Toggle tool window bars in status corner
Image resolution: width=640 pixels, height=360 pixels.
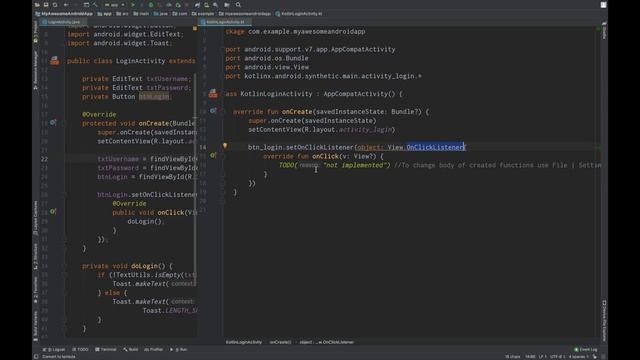(36, 356)
